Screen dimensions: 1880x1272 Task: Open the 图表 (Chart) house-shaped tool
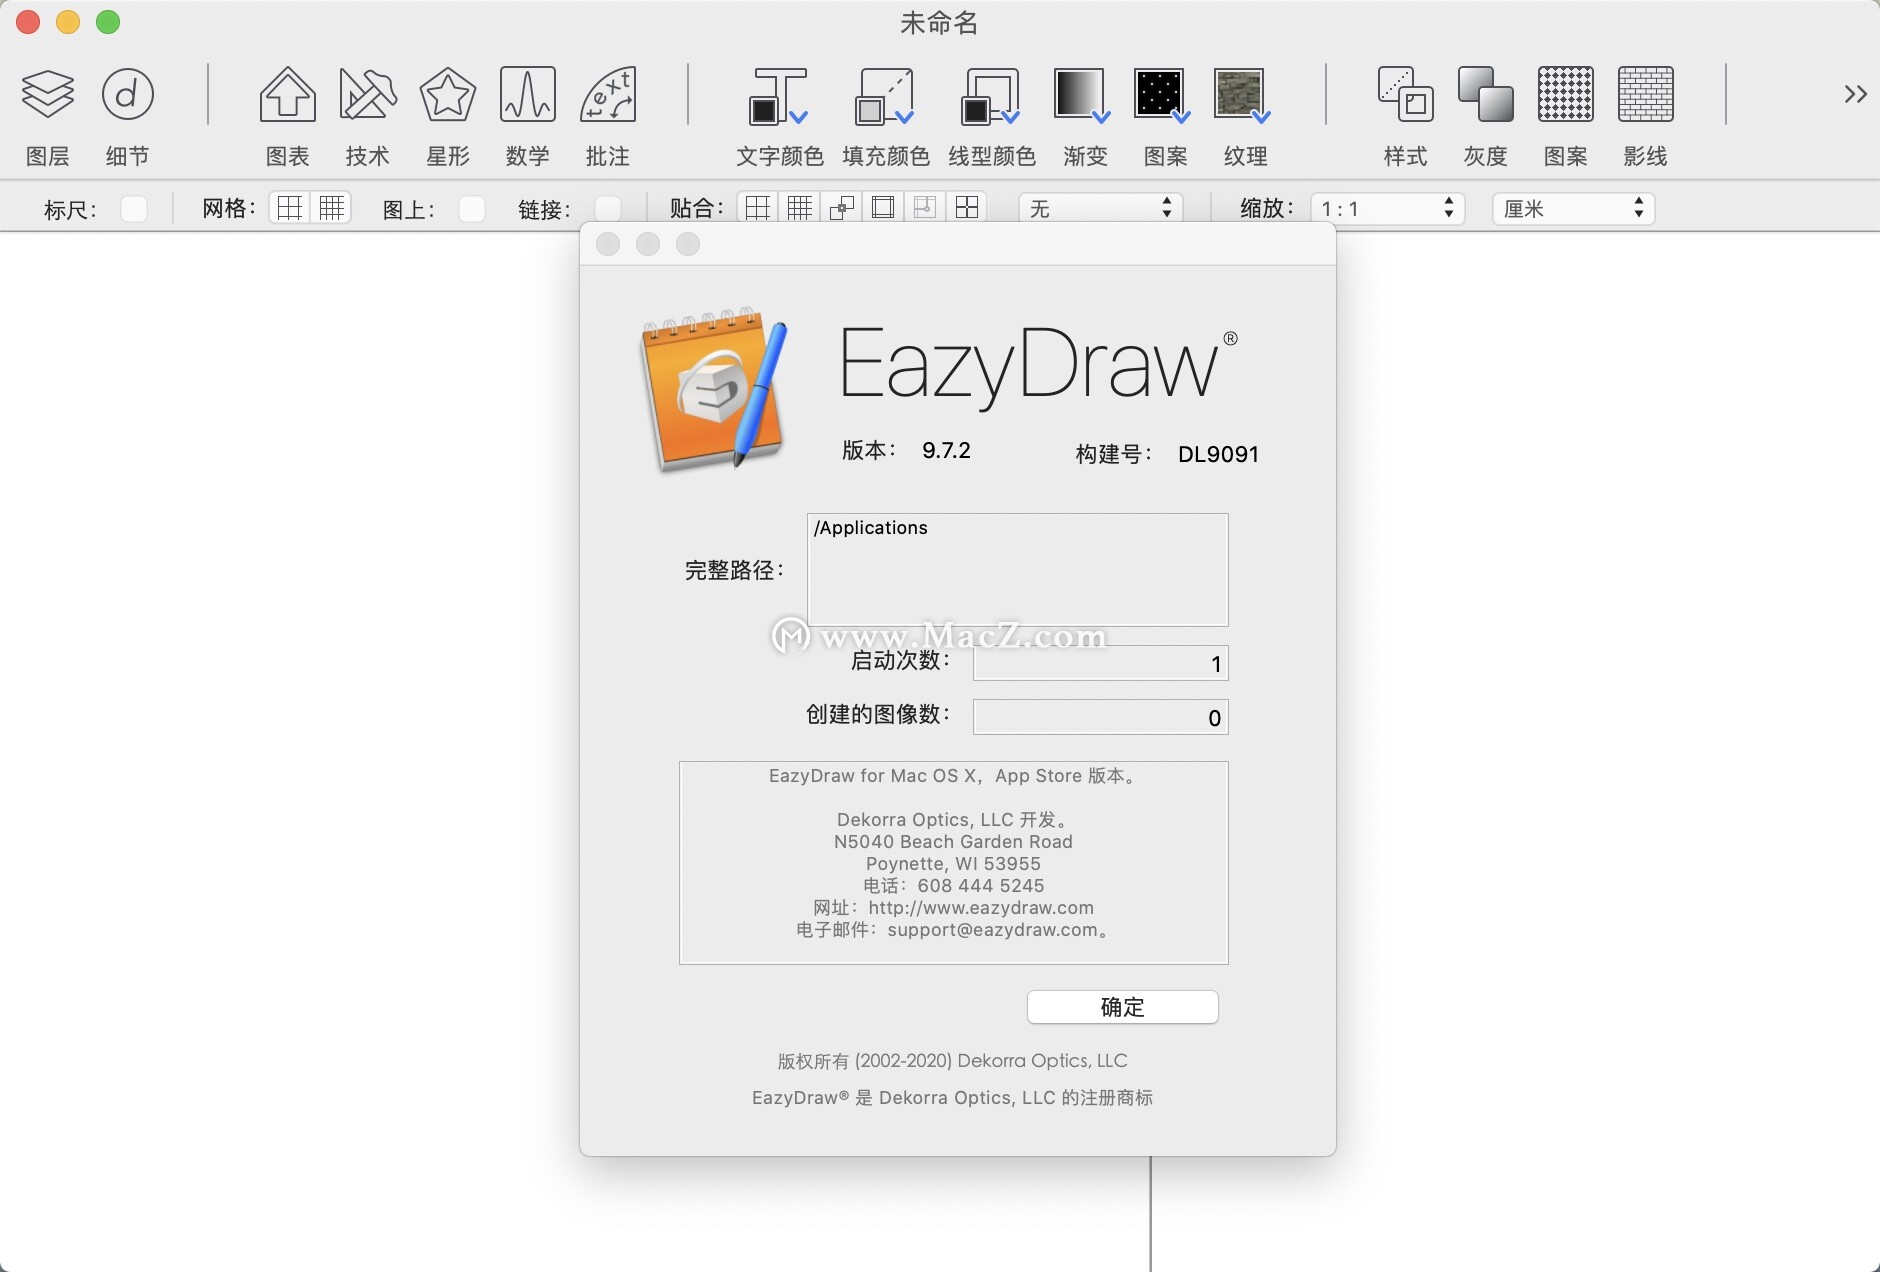click(288, 94)
